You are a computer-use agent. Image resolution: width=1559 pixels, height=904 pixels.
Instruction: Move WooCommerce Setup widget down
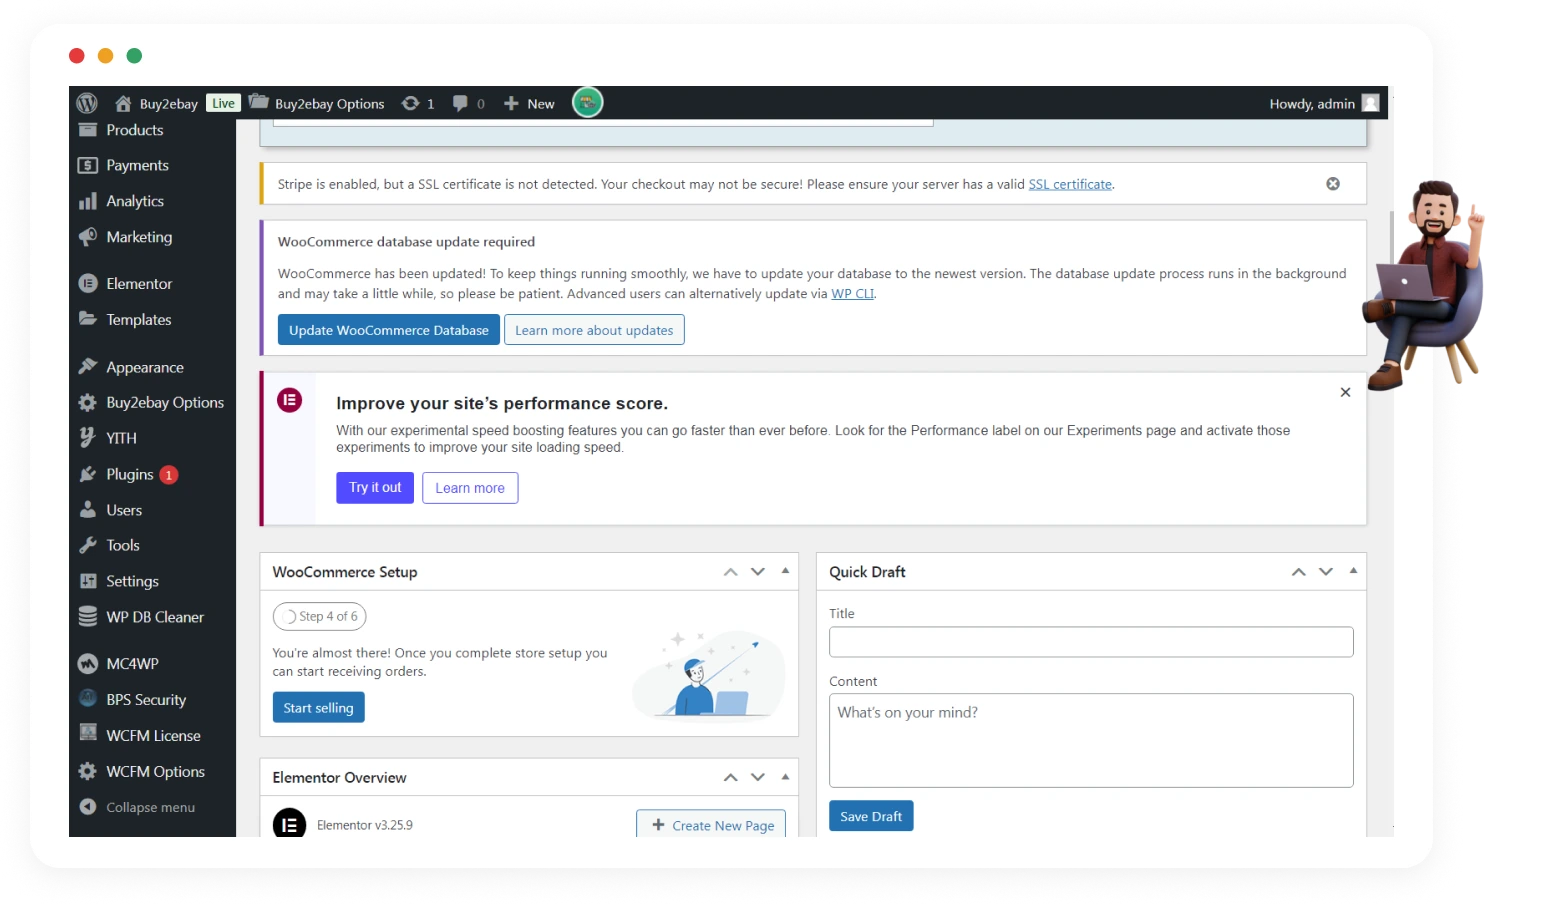coord(758,572)
